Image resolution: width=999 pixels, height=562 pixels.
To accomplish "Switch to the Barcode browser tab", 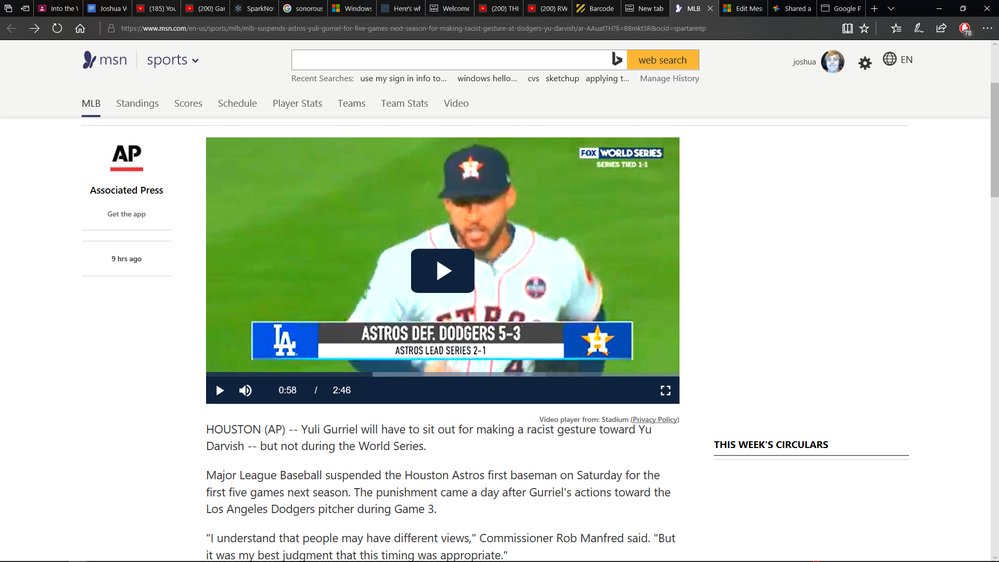I will point(596,8).
